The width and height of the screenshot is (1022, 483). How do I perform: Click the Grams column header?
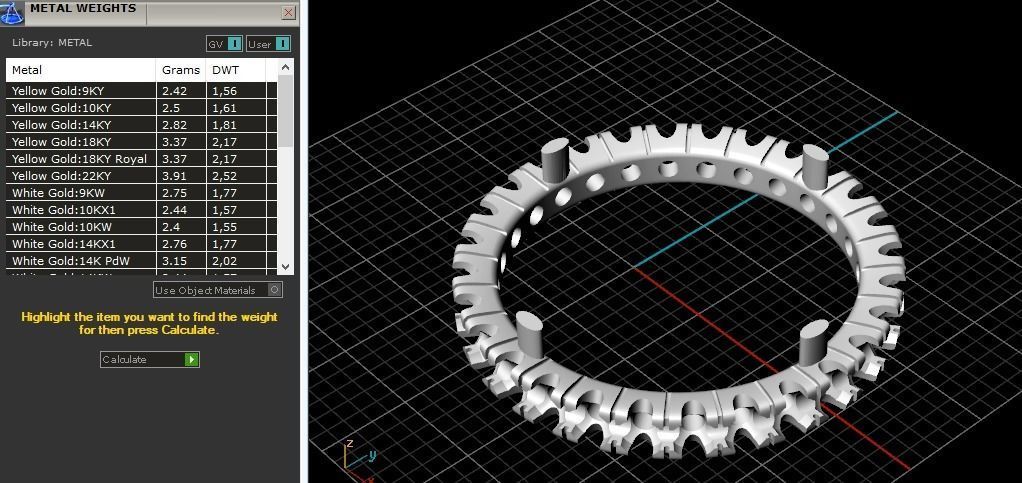181,70
